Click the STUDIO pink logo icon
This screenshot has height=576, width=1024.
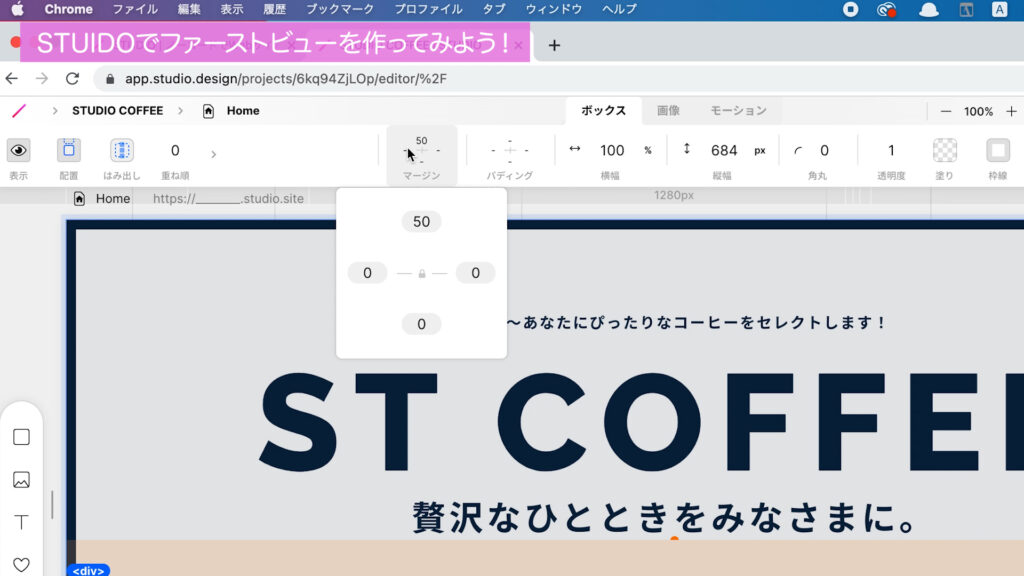tap(19, 111)
